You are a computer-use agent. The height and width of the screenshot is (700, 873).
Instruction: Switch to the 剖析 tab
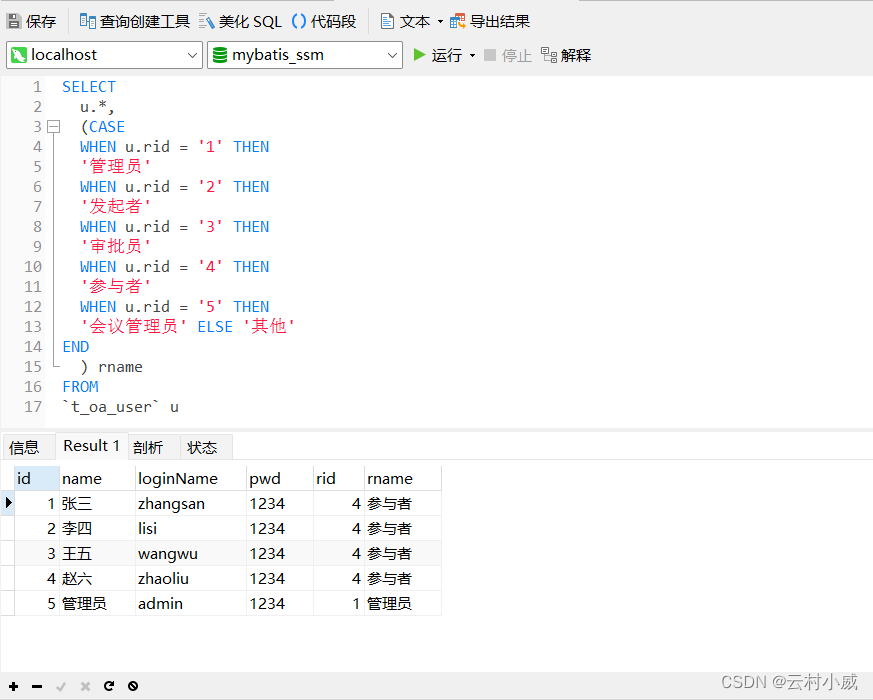(148, 446)
